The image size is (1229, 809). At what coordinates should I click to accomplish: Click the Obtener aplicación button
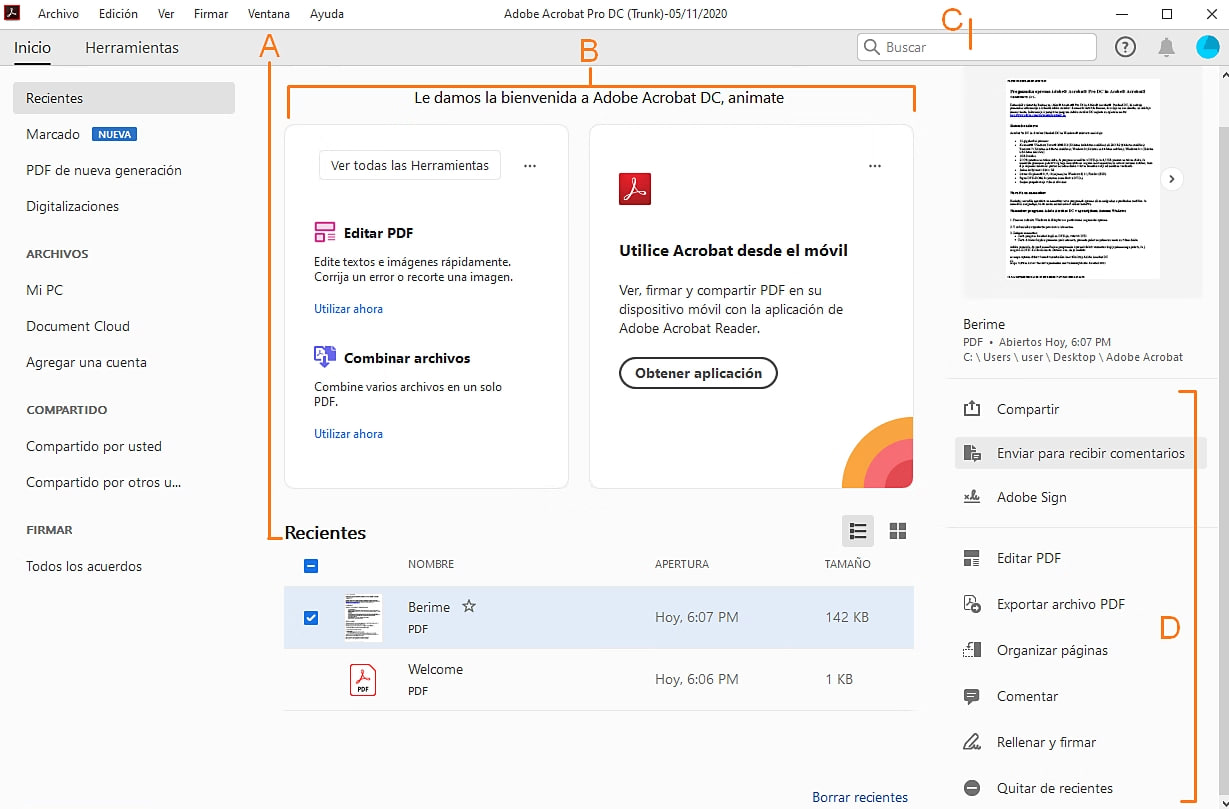point(698,373)
